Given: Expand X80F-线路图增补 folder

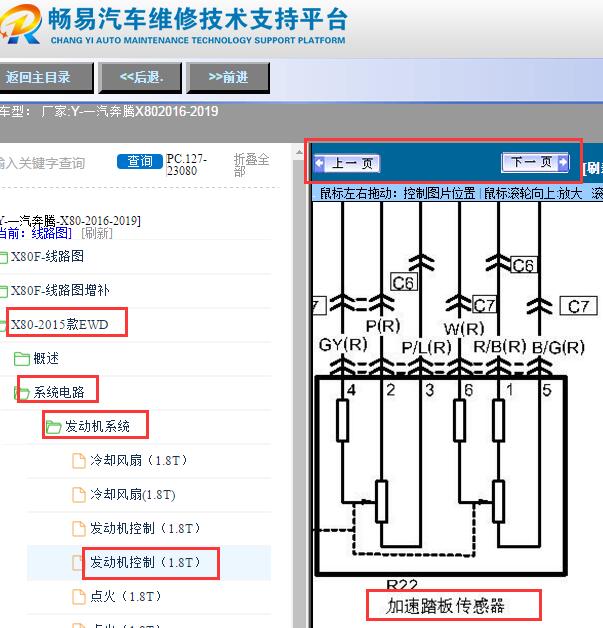Looking at the screenshot, I should point(60,290).
